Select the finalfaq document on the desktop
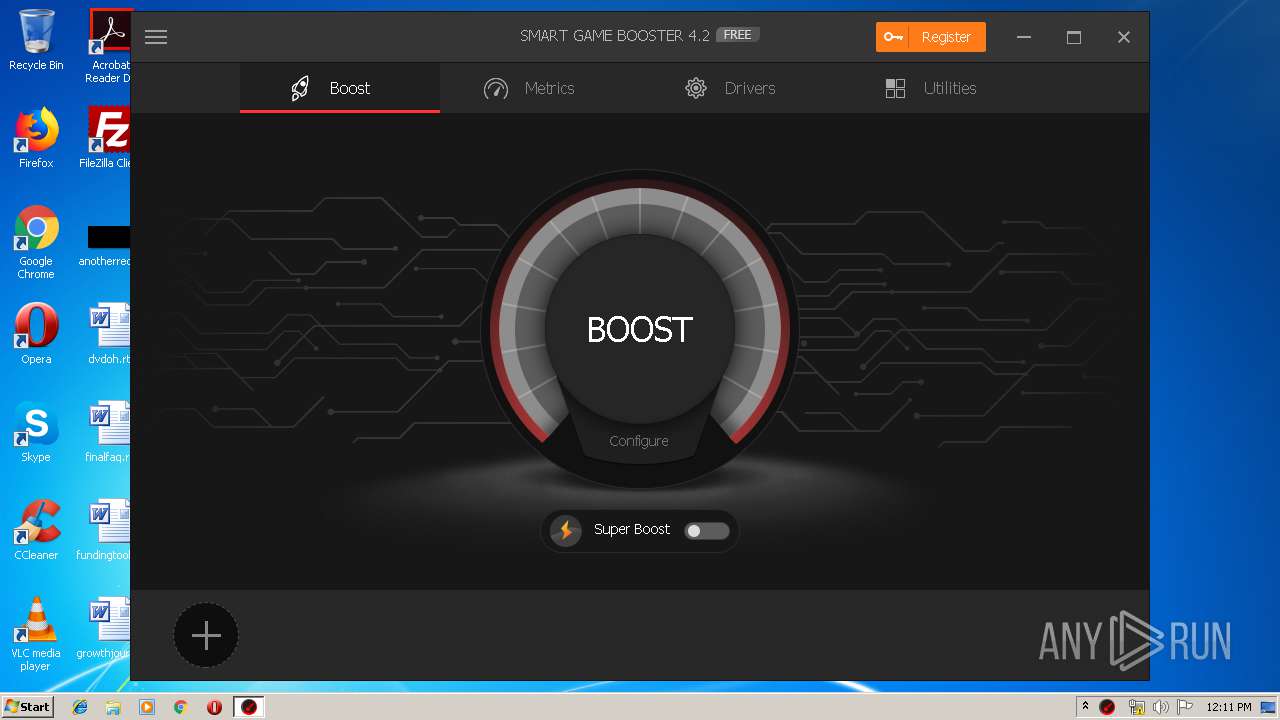 [108, 432]
